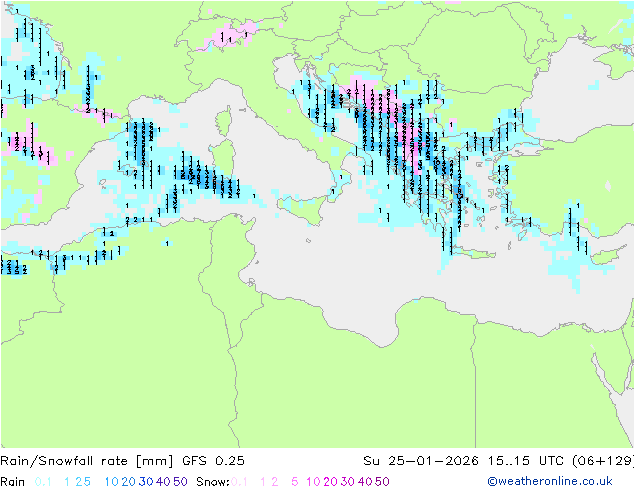Screen dimensions: 634x490
Task: Click the '(06+129)' forecast run label
Action: (602, 461)
